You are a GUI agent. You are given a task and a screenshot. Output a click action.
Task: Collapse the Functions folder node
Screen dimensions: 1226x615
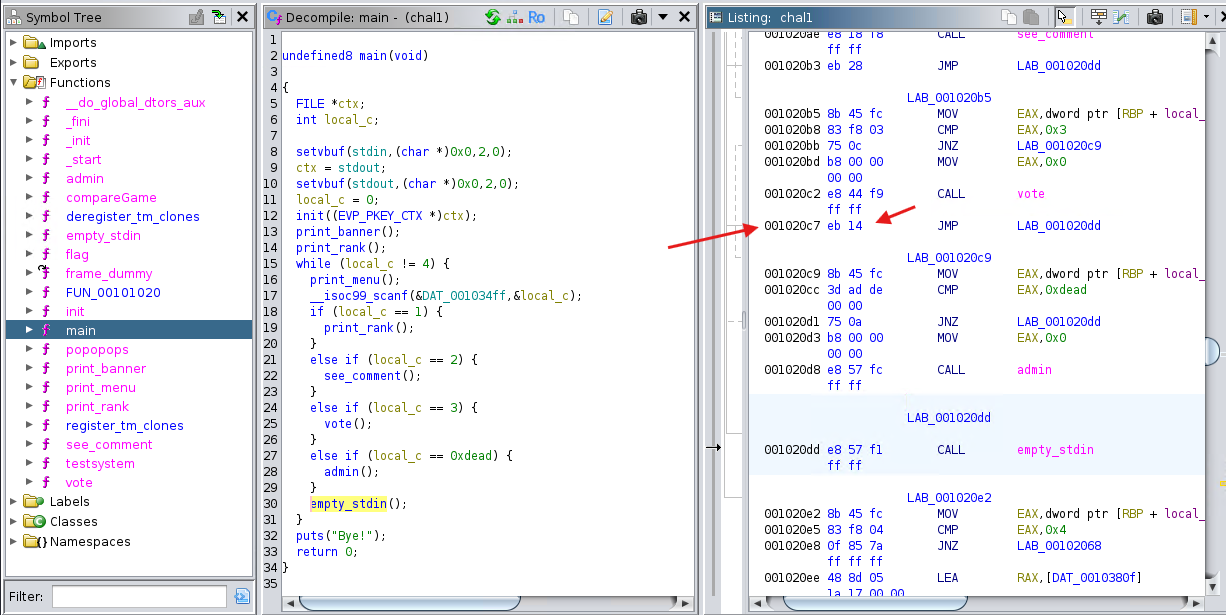tap(13, 83)
